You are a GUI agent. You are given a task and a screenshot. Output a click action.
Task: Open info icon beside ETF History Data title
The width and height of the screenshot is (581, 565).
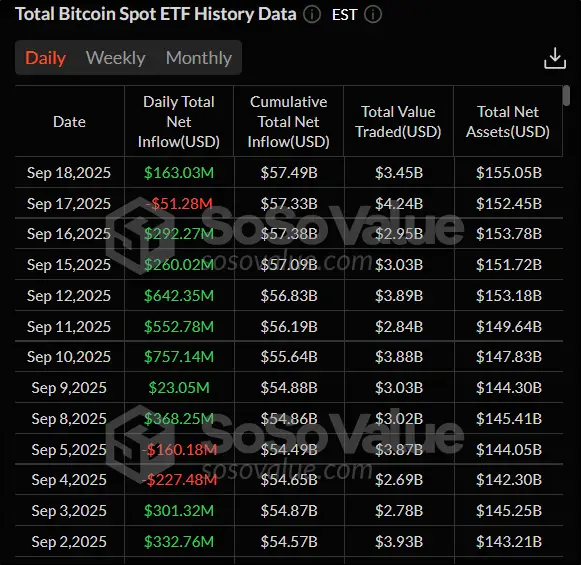[x=312, y=15]
